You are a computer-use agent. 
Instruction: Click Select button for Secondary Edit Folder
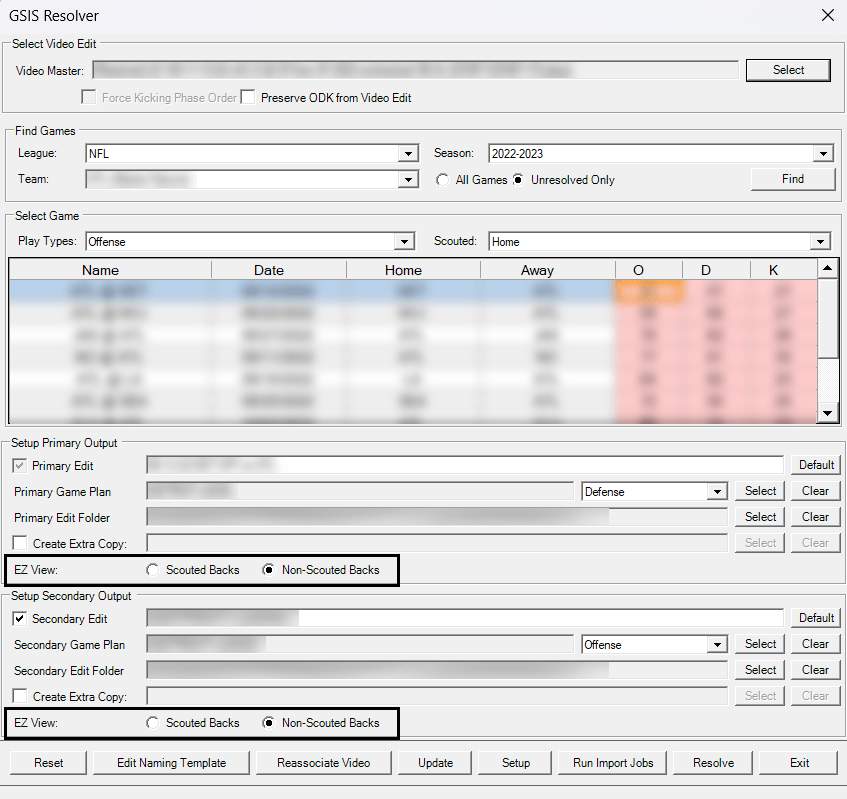[x=760, y=670]
